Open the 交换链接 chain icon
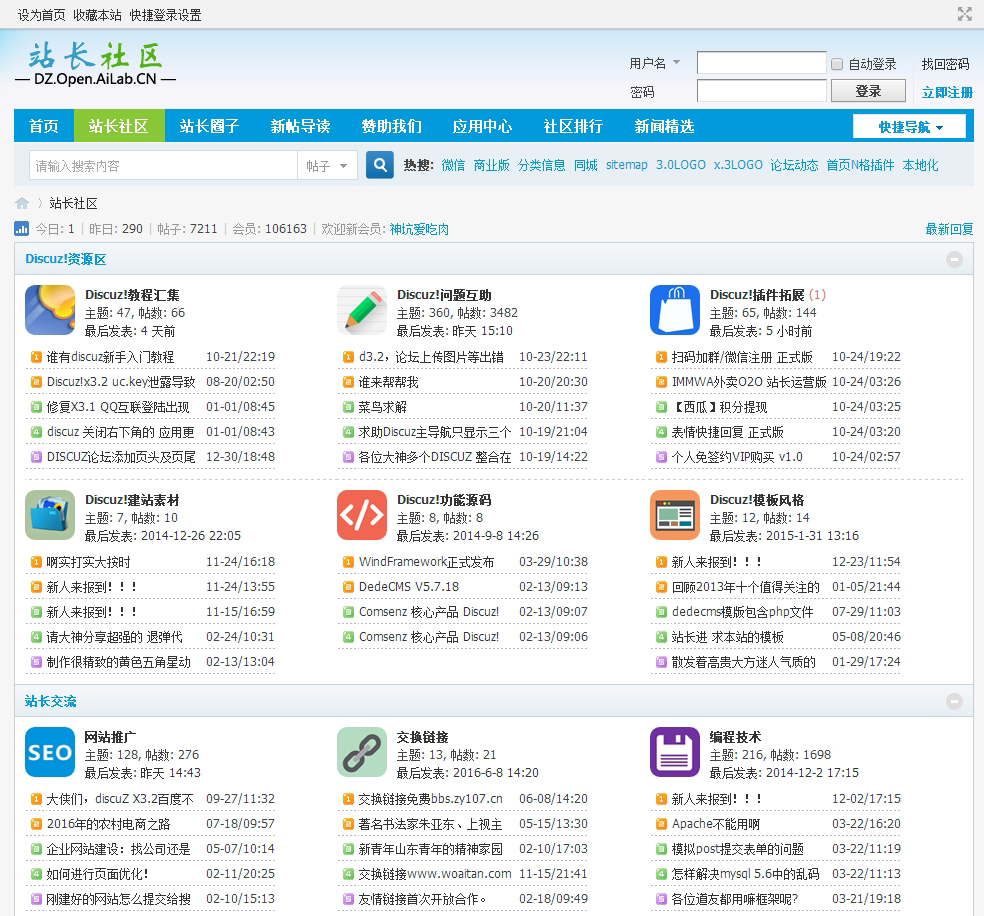 pos(362,752)
